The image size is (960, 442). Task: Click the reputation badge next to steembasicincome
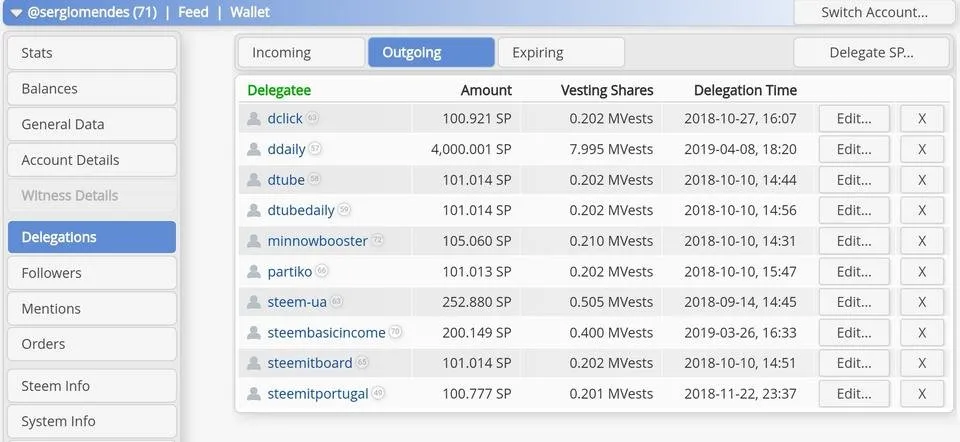396,331
